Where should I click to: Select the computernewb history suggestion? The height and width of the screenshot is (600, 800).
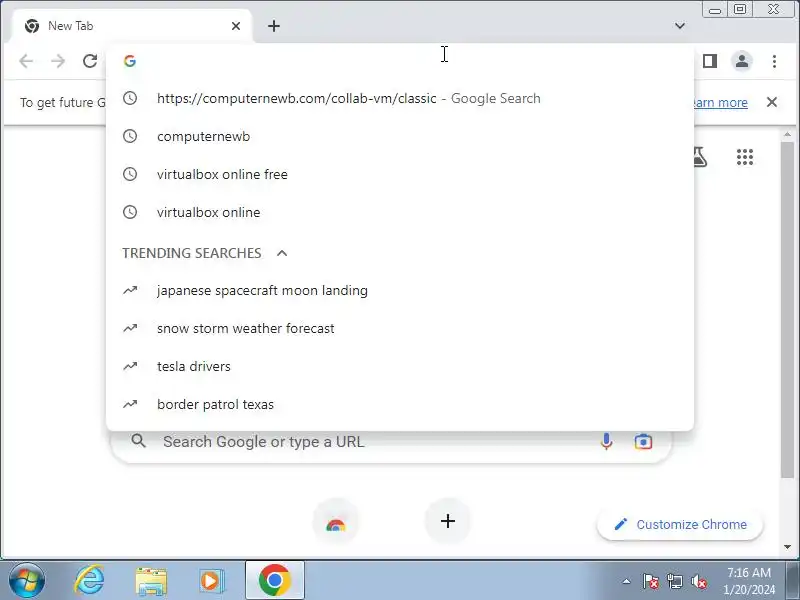point(400,136)
